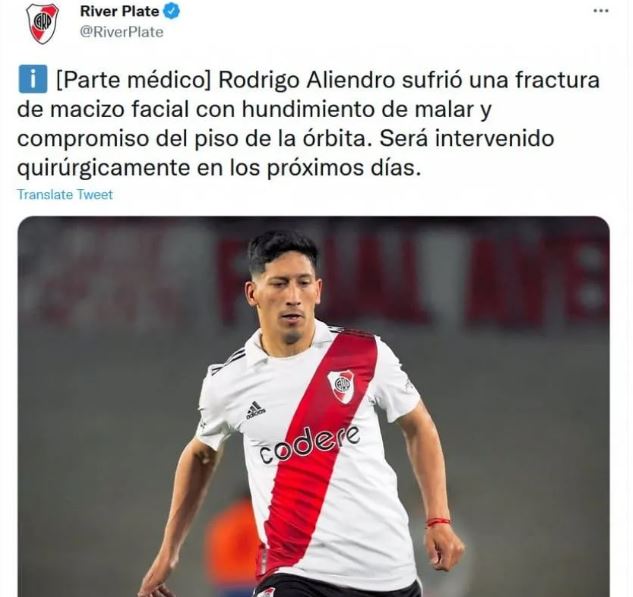This screenshot has width=633, height=597.
Task: Click the codere sponsor text on jersey
Action: click(309, 444)
